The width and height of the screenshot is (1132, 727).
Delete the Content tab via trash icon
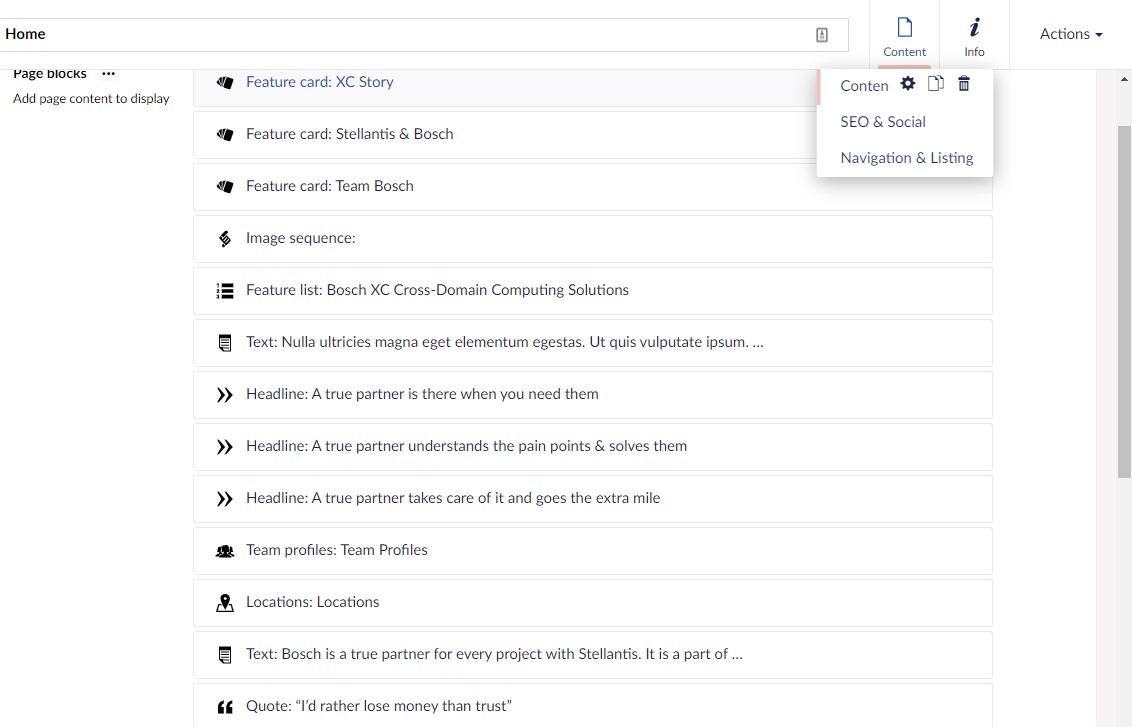point(963,84)
